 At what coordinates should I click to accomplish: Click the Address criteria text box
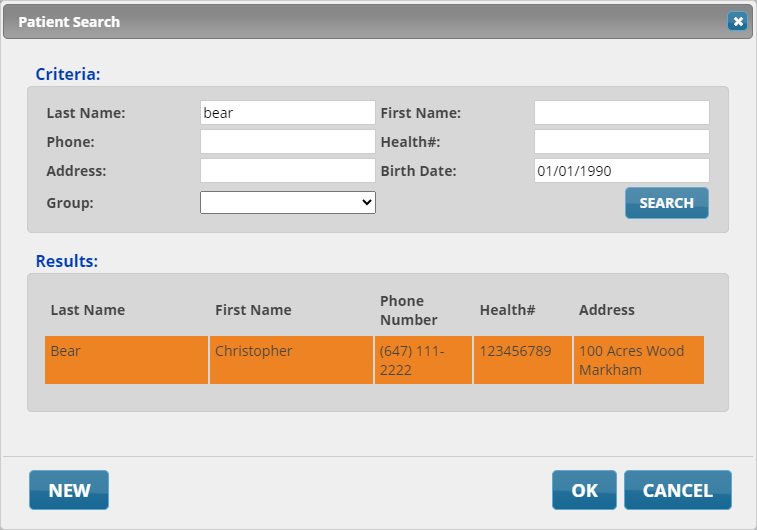point(287,171)
